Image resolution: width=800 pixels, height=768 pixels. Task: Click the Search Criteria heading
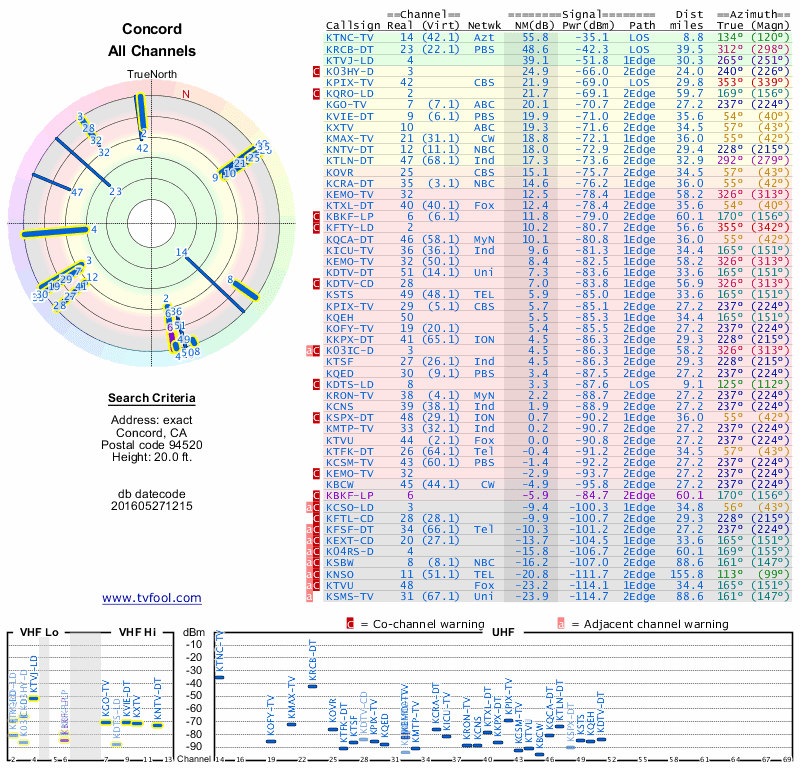point(152,398)
